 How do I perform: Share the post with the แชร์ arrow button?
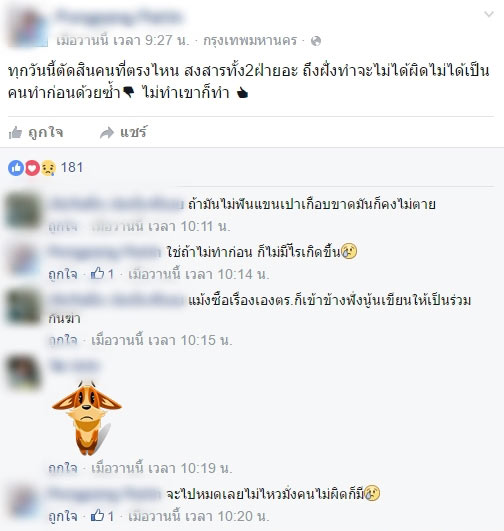(x=123, y=132)
